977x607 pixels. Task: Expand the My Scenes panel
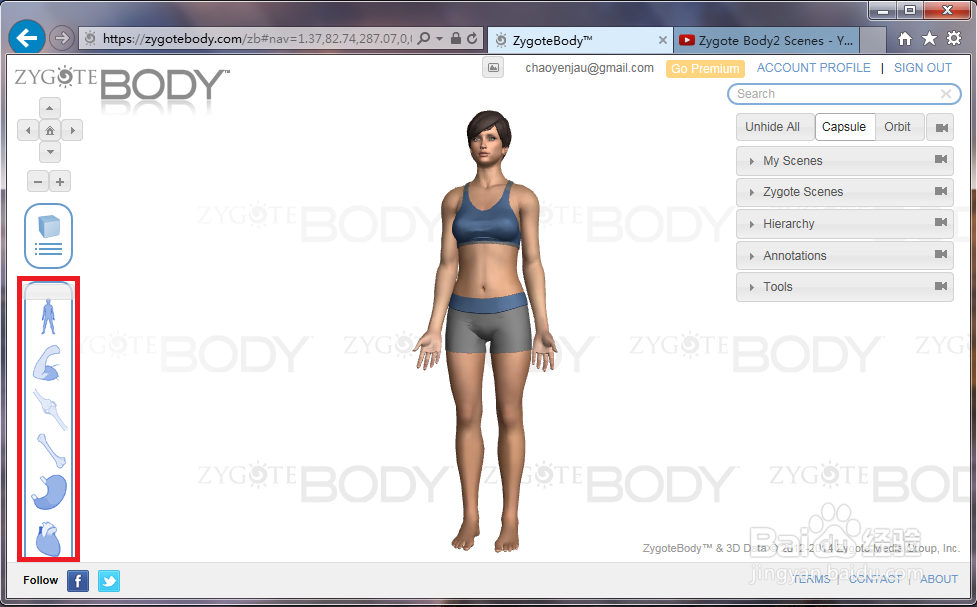(x=844, y=161)
